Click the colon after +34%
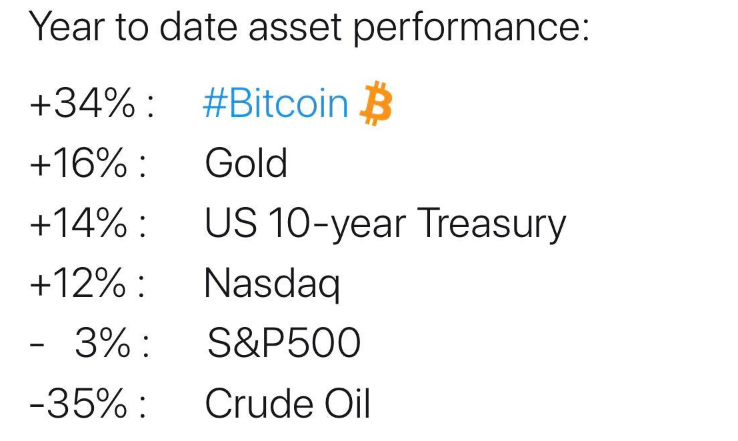Viewport: 738px width, 441px height. [x=150, y=107]
